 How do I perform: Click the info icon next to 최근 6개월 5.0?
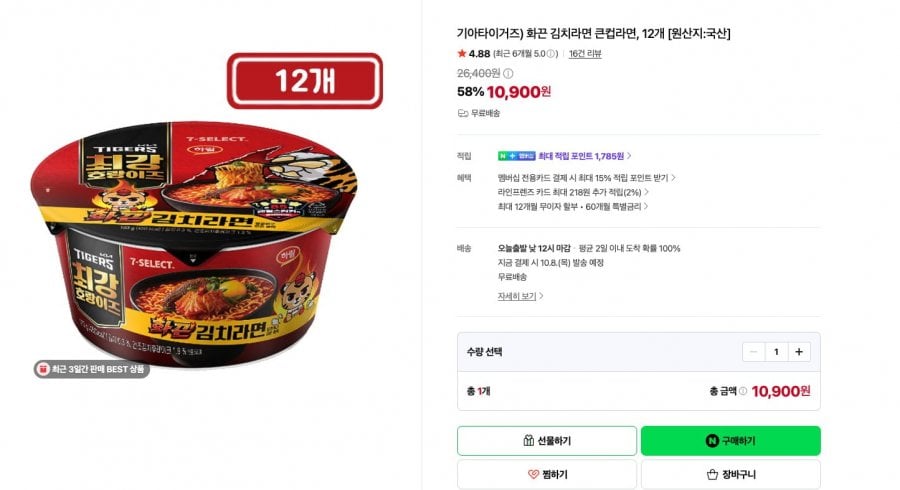(x=550, y=54)
